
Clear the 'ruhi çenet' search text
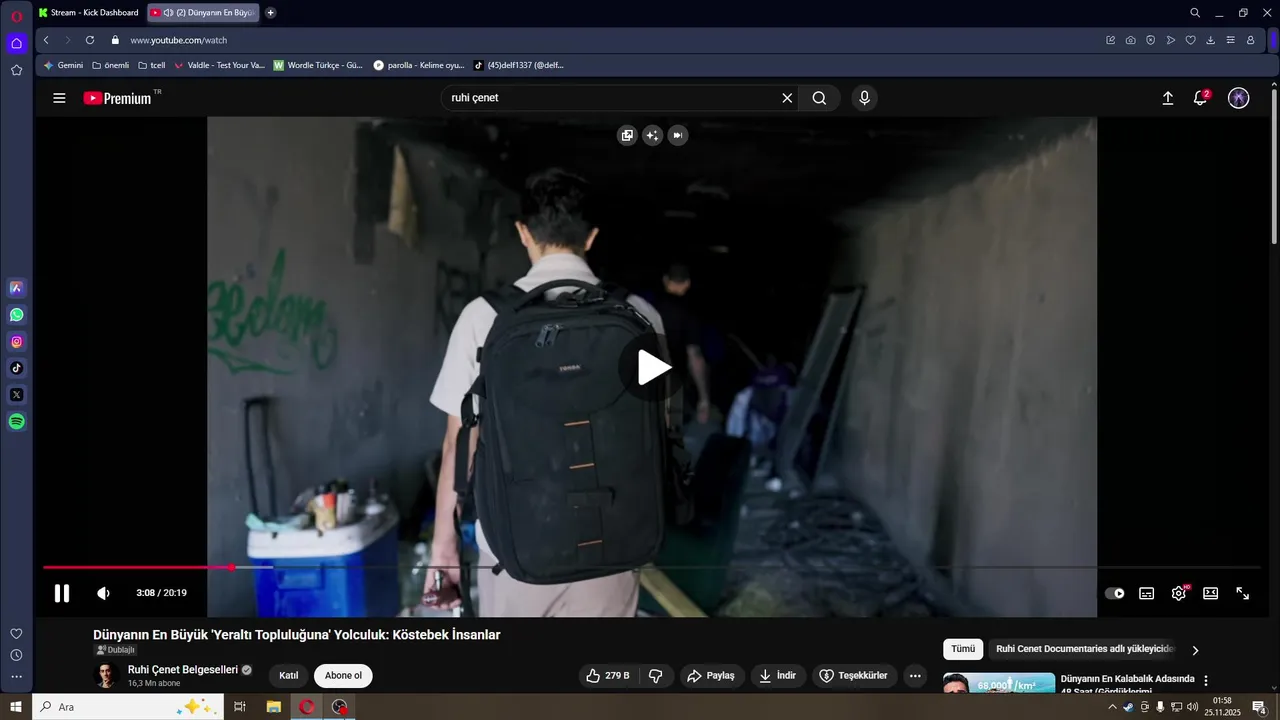787,98
